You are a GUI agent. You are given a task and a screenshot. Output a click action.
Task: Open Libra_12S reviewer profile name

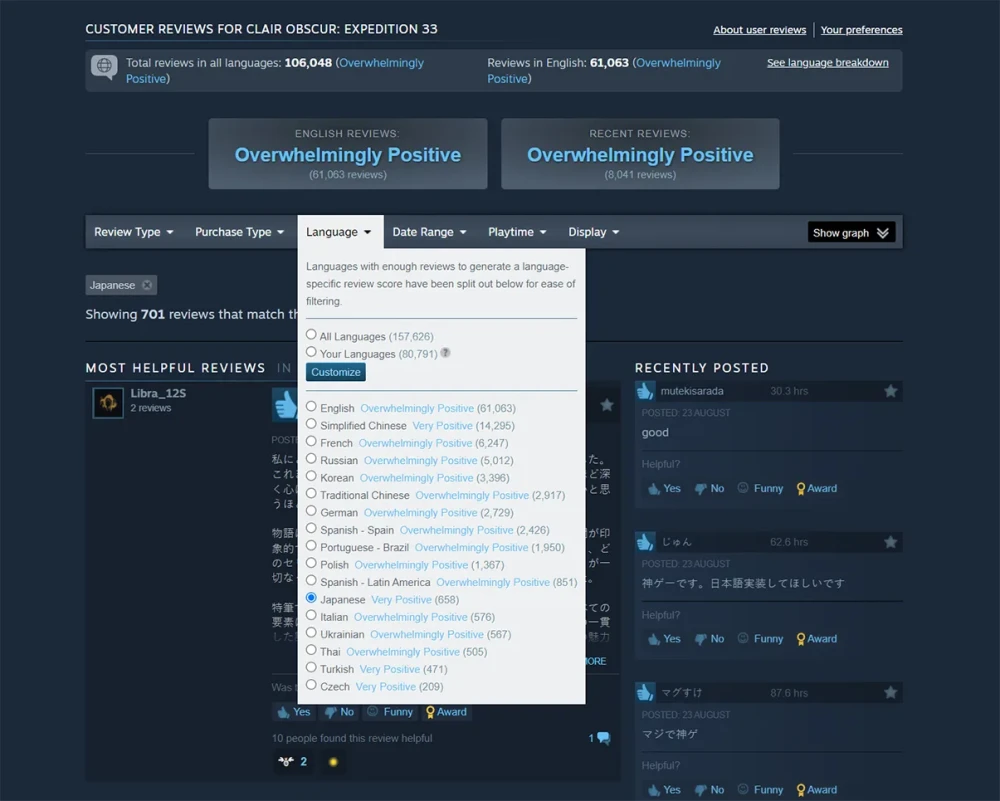click(x=158, y=393)
